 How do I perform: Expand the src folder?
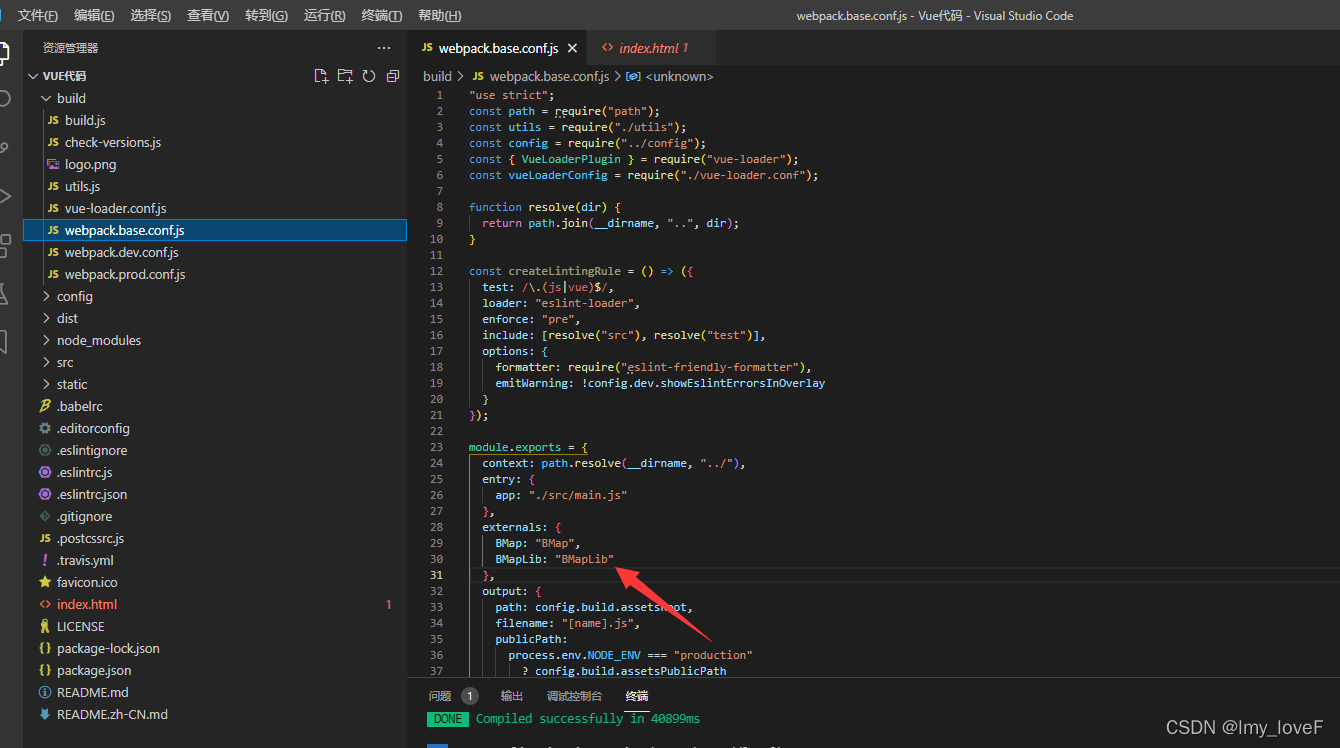(64, 362)
